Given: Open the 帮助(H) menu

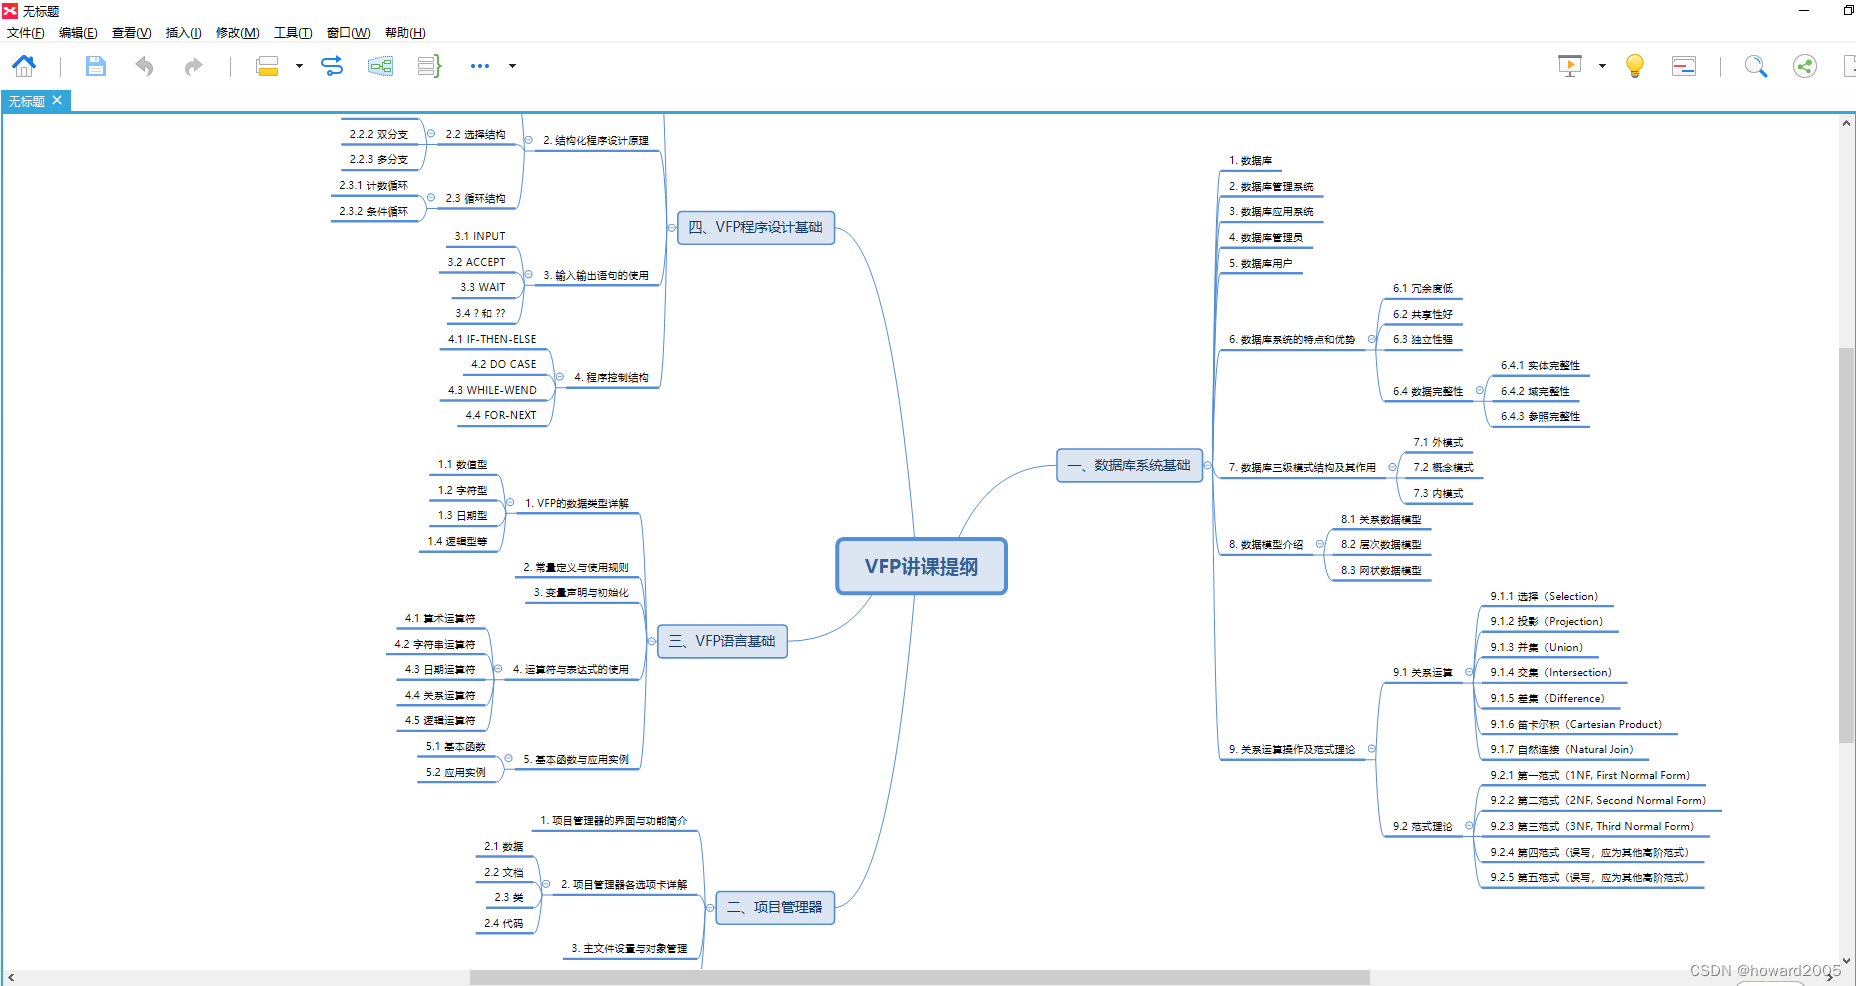Looking at the screenshot, I should 405,33.
